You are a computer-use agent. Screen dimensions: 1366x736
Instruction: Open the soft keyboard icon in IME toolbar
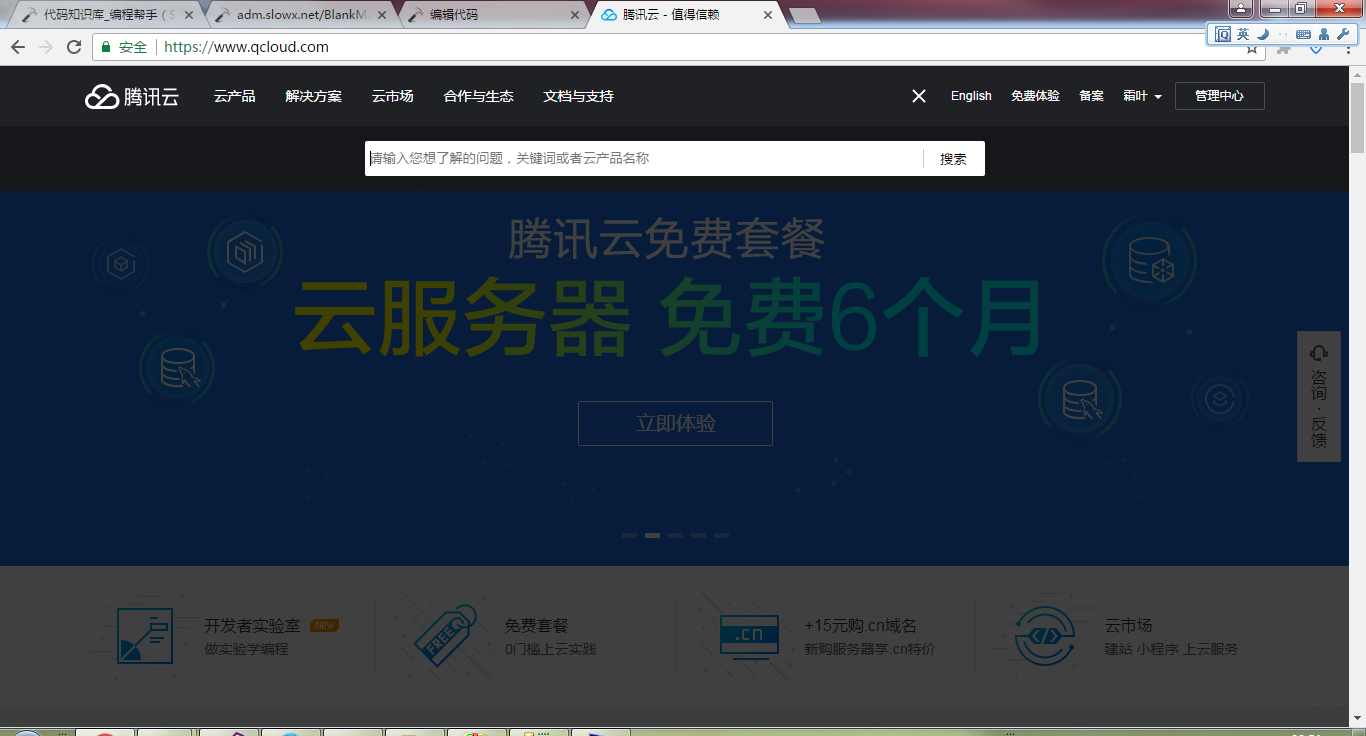click(x=1303, y=34)
